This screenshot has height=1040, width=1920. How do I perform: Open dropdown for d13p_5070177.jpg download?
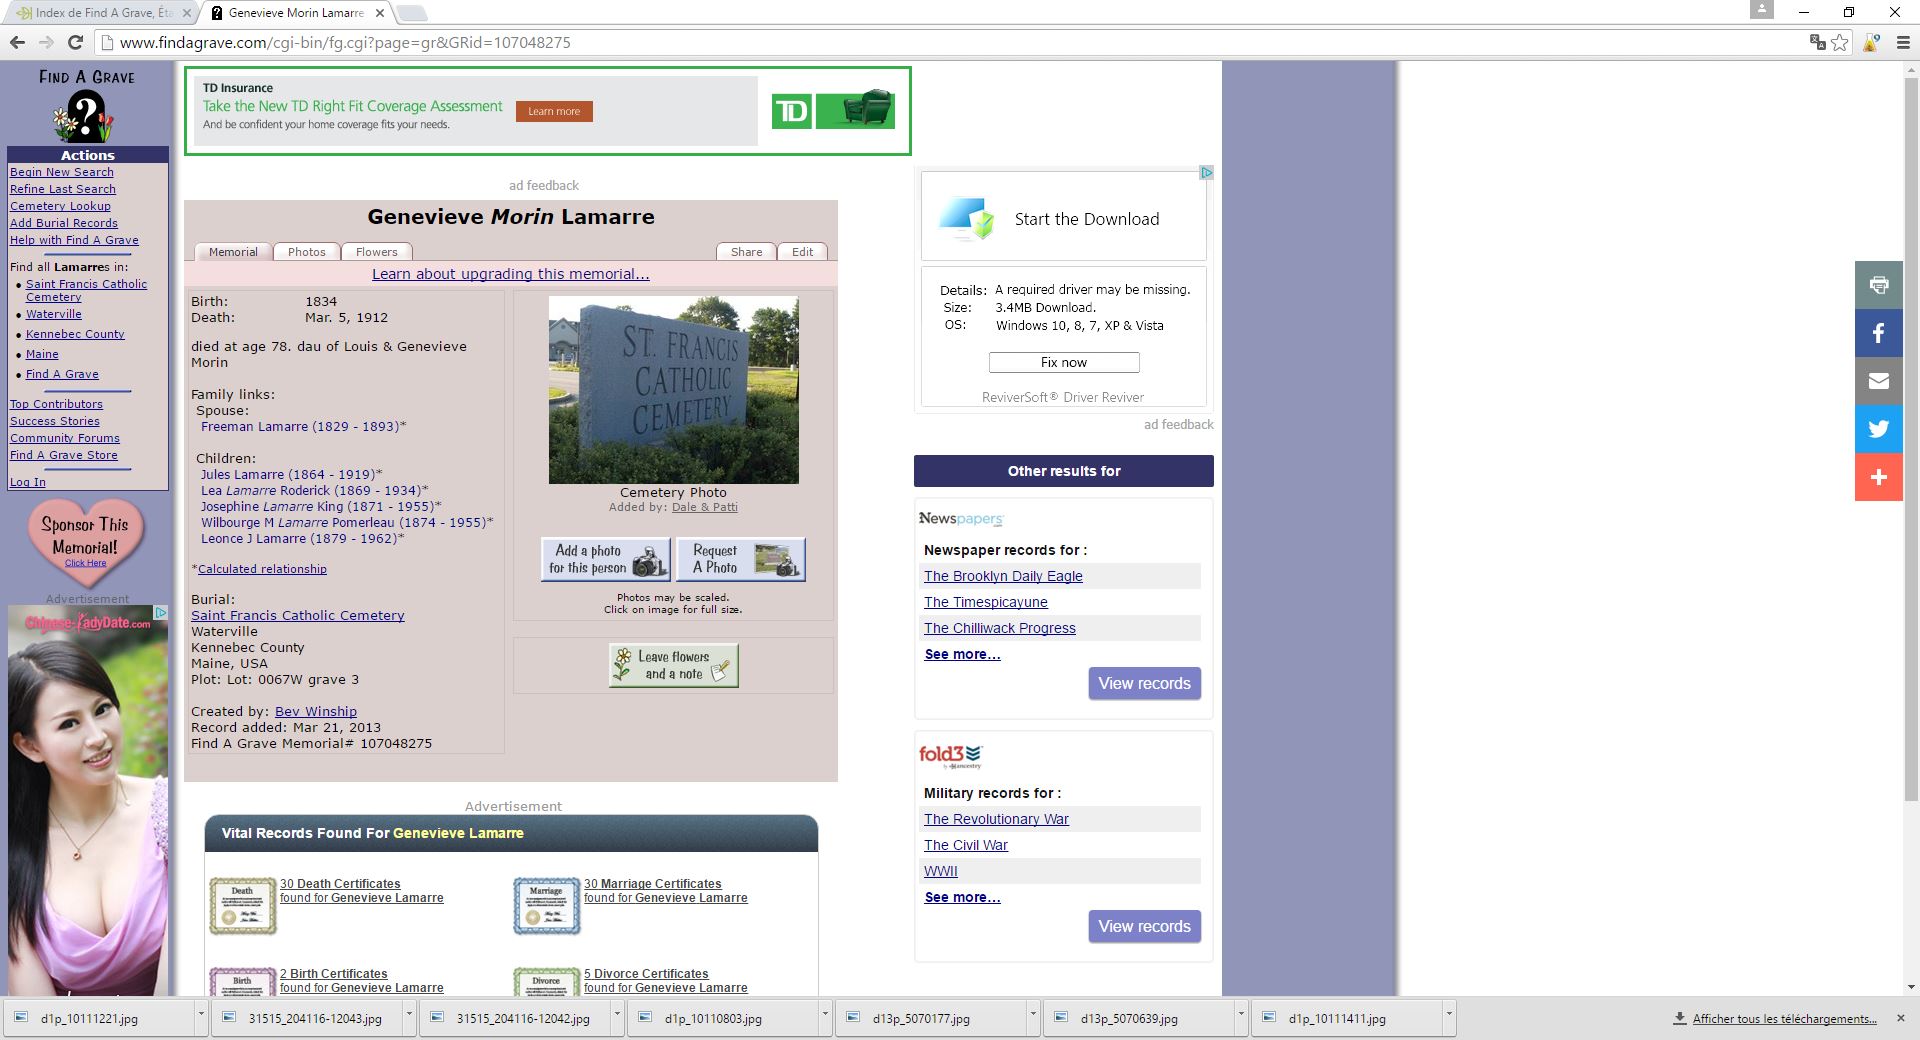click(x=1033, y=1015)
